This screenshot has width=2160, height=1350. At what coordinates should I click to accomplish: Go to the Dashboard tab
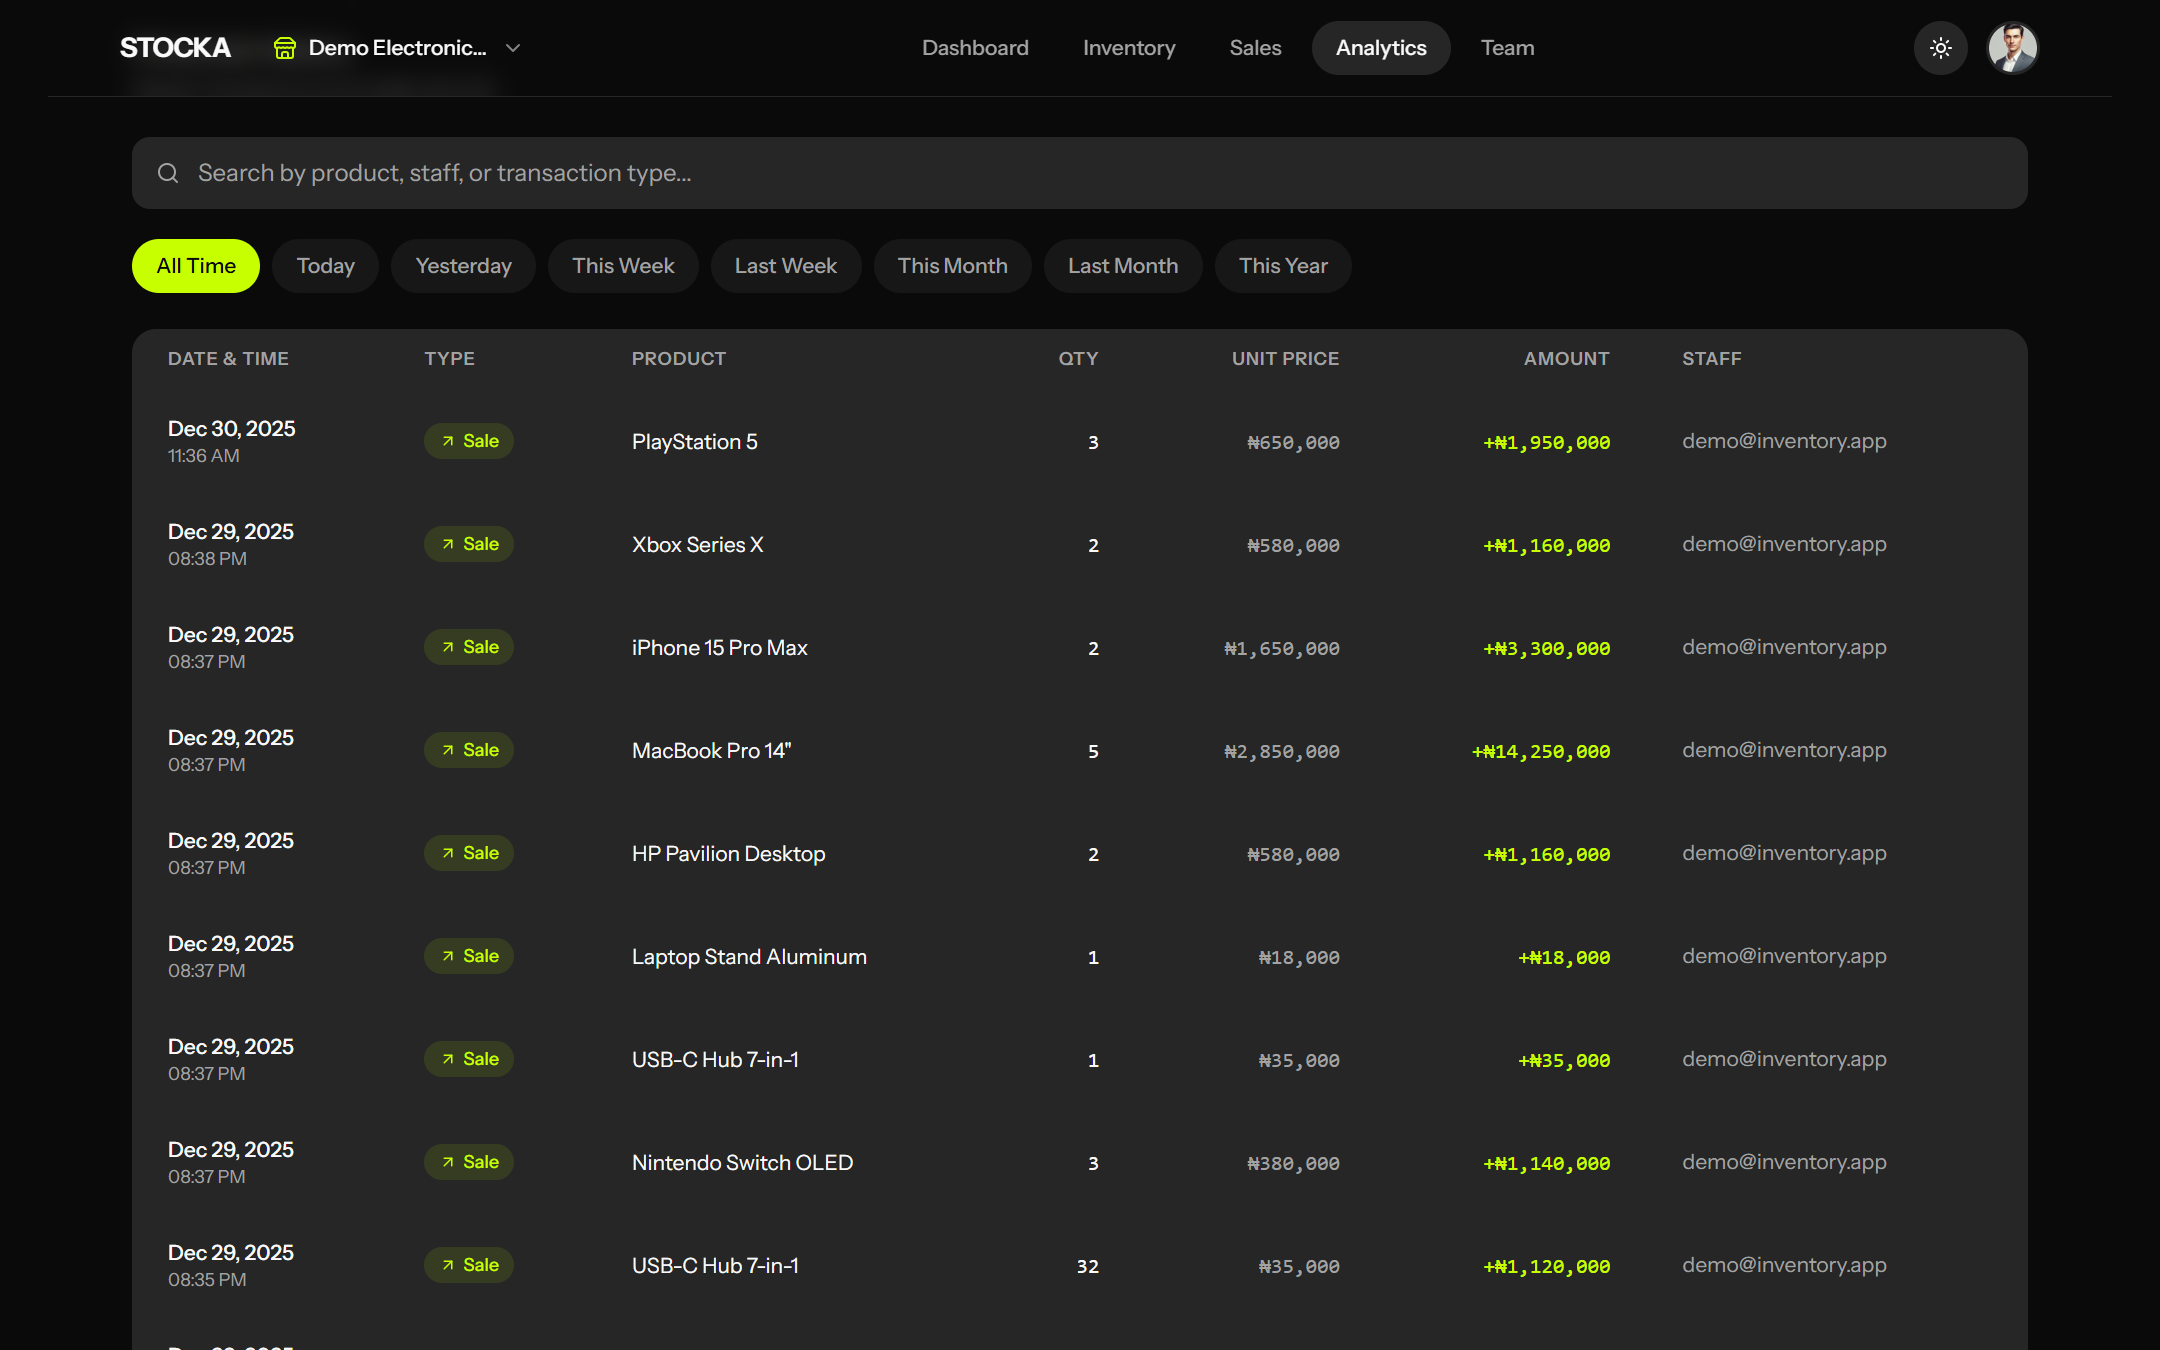(x=975, y=48)
